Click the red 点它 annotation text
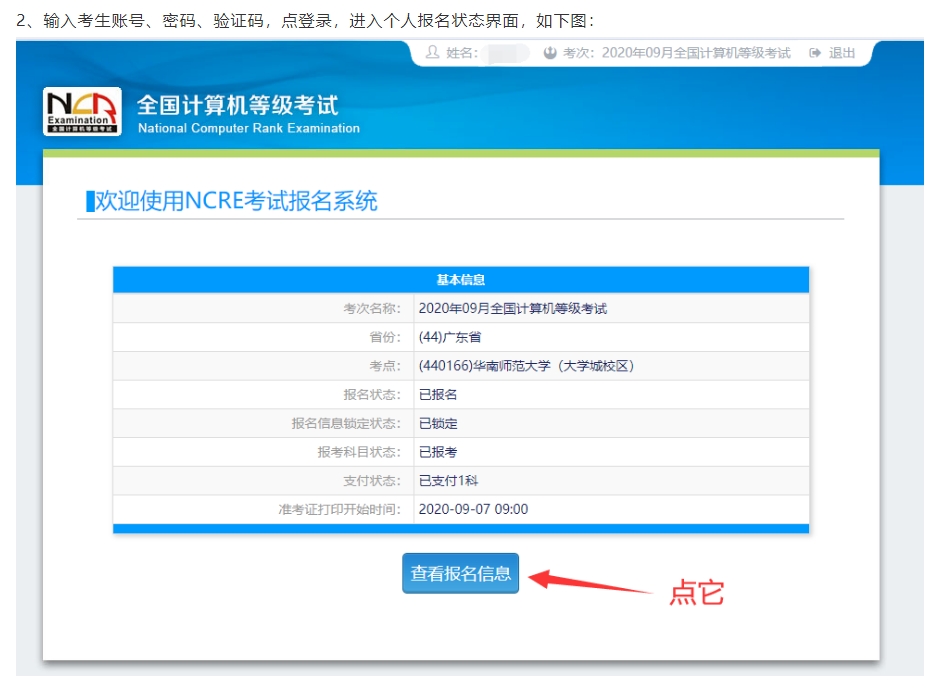Screen dimensions: 943x688 [x=696, y=592]
